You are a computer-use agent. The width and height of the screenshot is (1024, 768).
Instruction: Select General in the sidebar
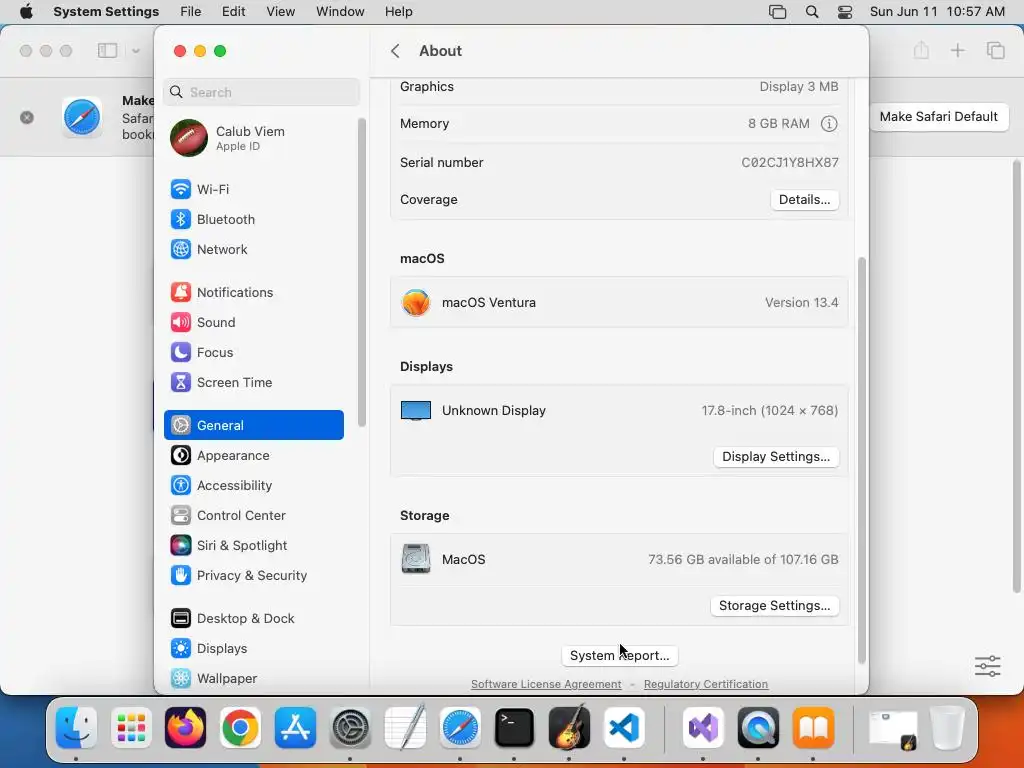pyautogui.click(x=253, y=425)
